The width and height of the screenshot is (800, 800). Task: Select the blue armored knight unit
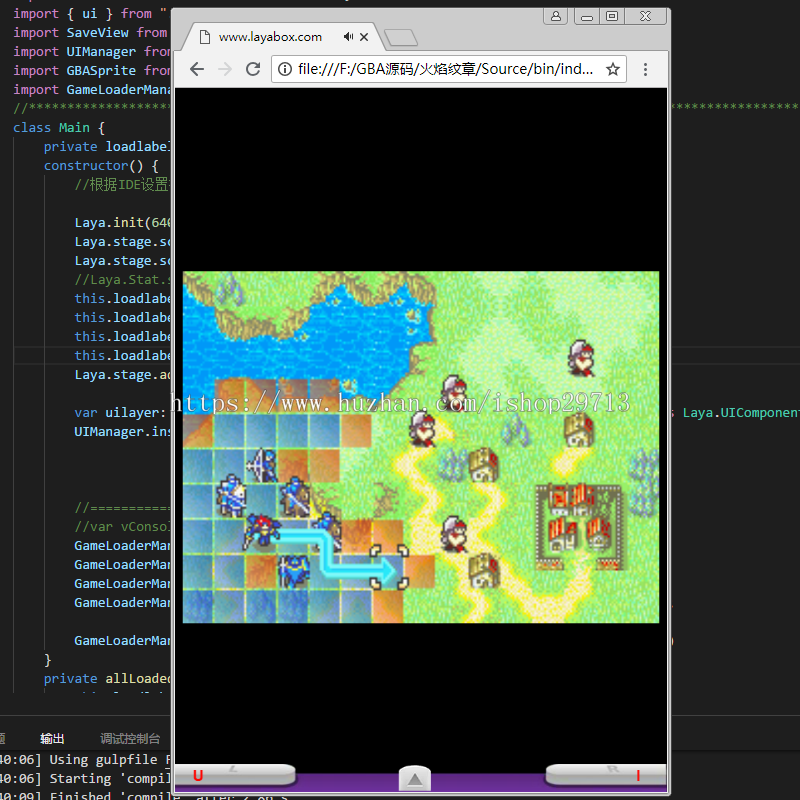click(x=294, y=570)
